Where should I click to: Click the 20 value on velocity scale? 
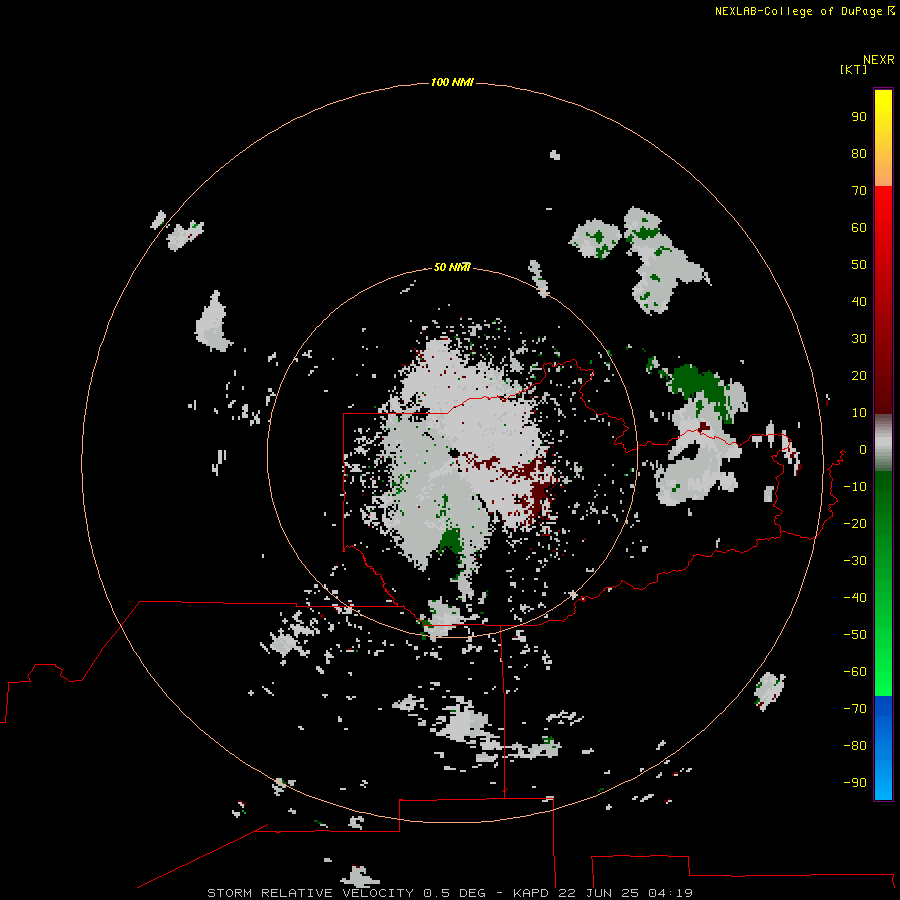(859, 376)
